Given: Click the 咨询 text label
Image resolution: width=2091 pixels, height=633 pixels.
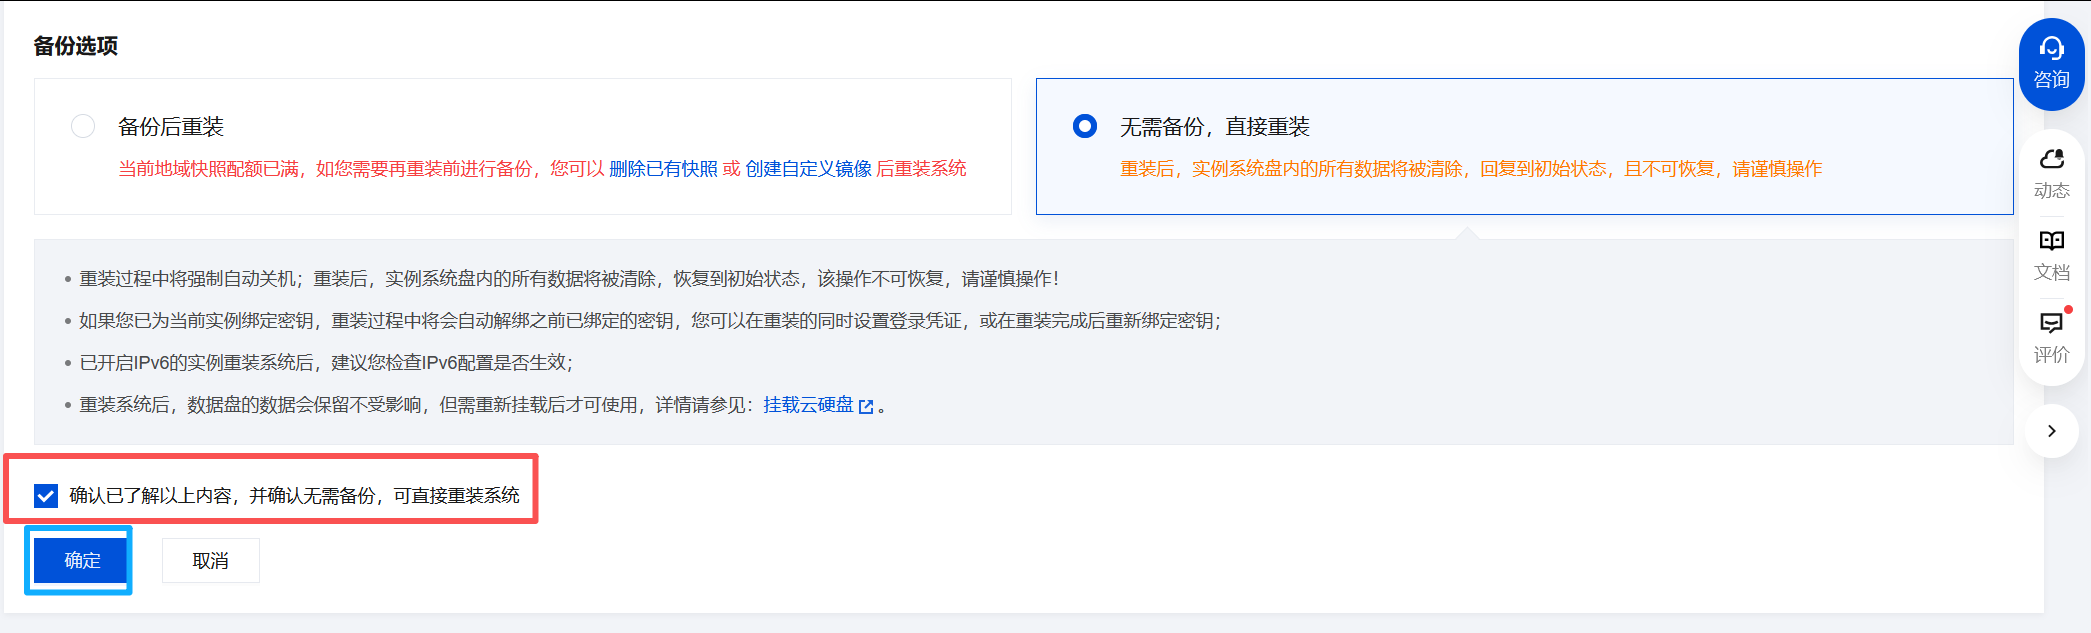Looking at the screenshot, I should [x=2051, y=80].
